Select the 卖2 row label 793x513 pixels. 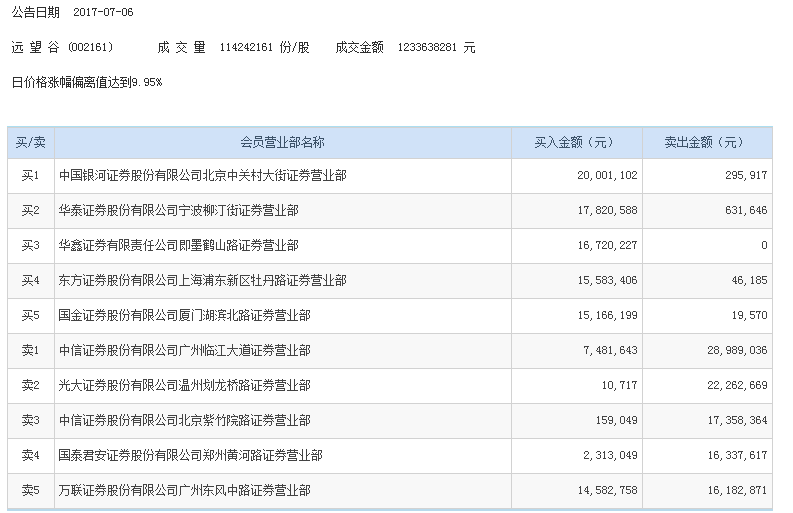(x=30, y=386)
